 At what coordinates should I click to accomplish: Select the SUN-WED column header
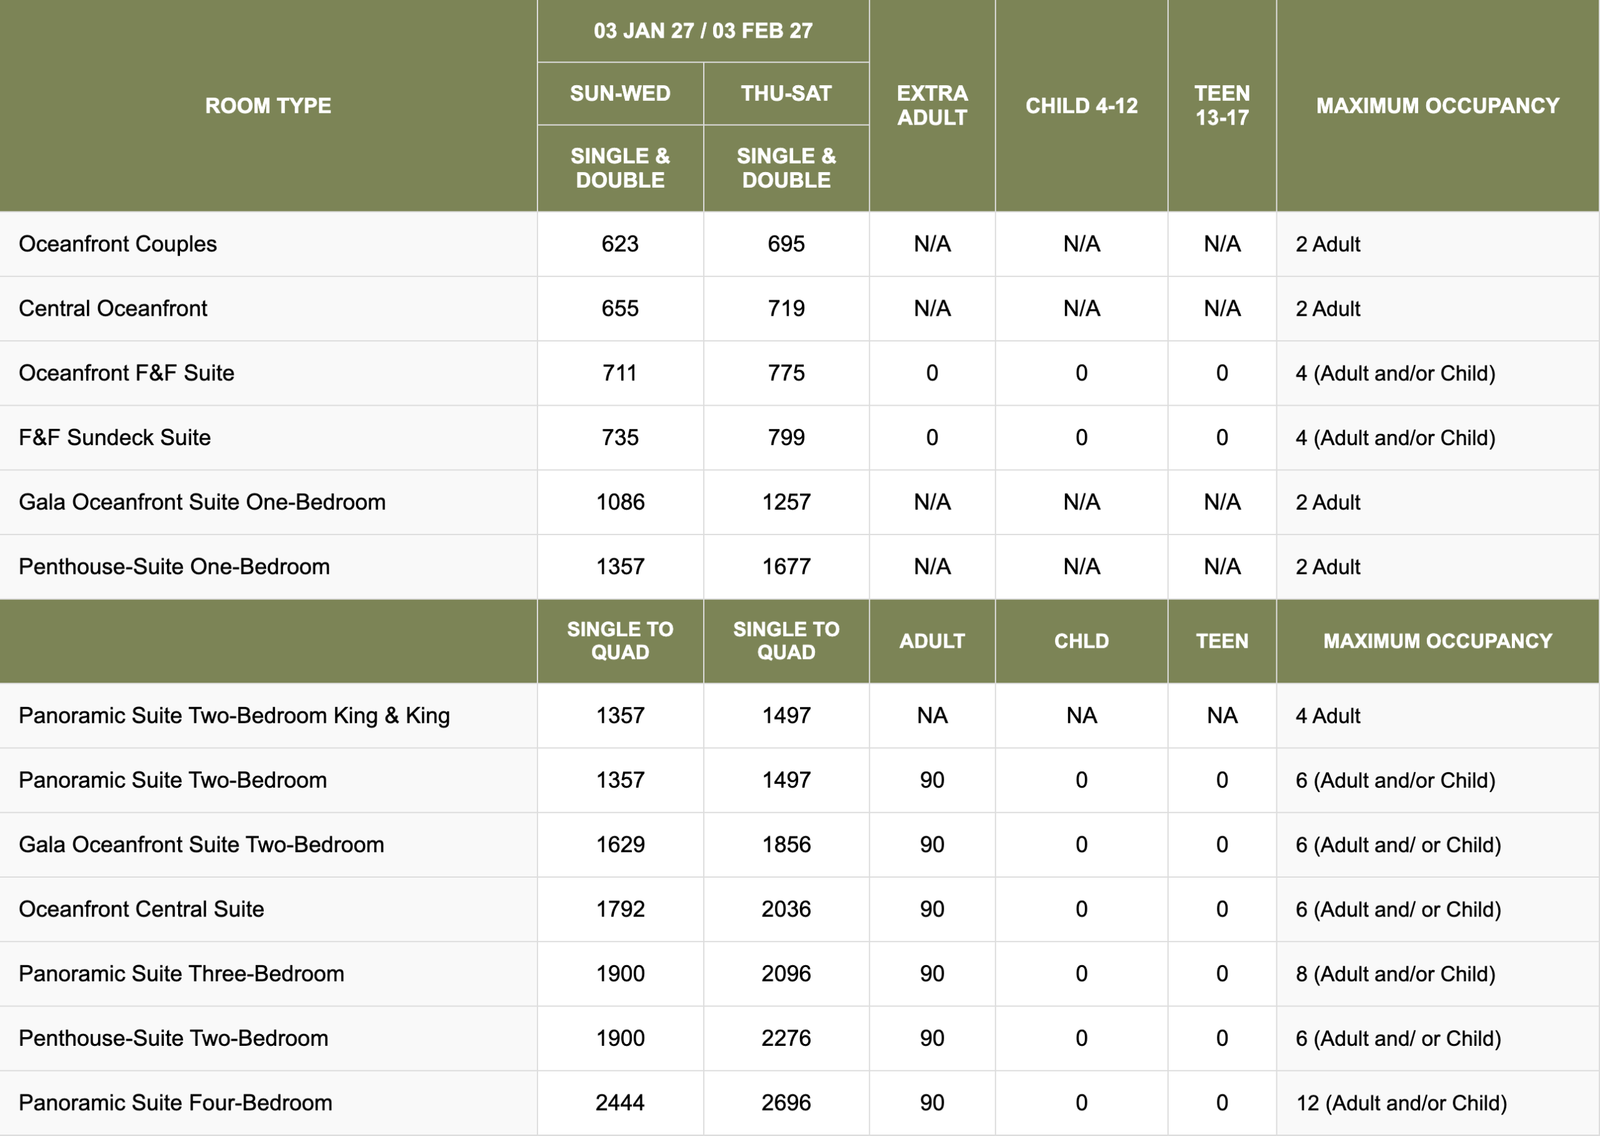tap(620, 94)
